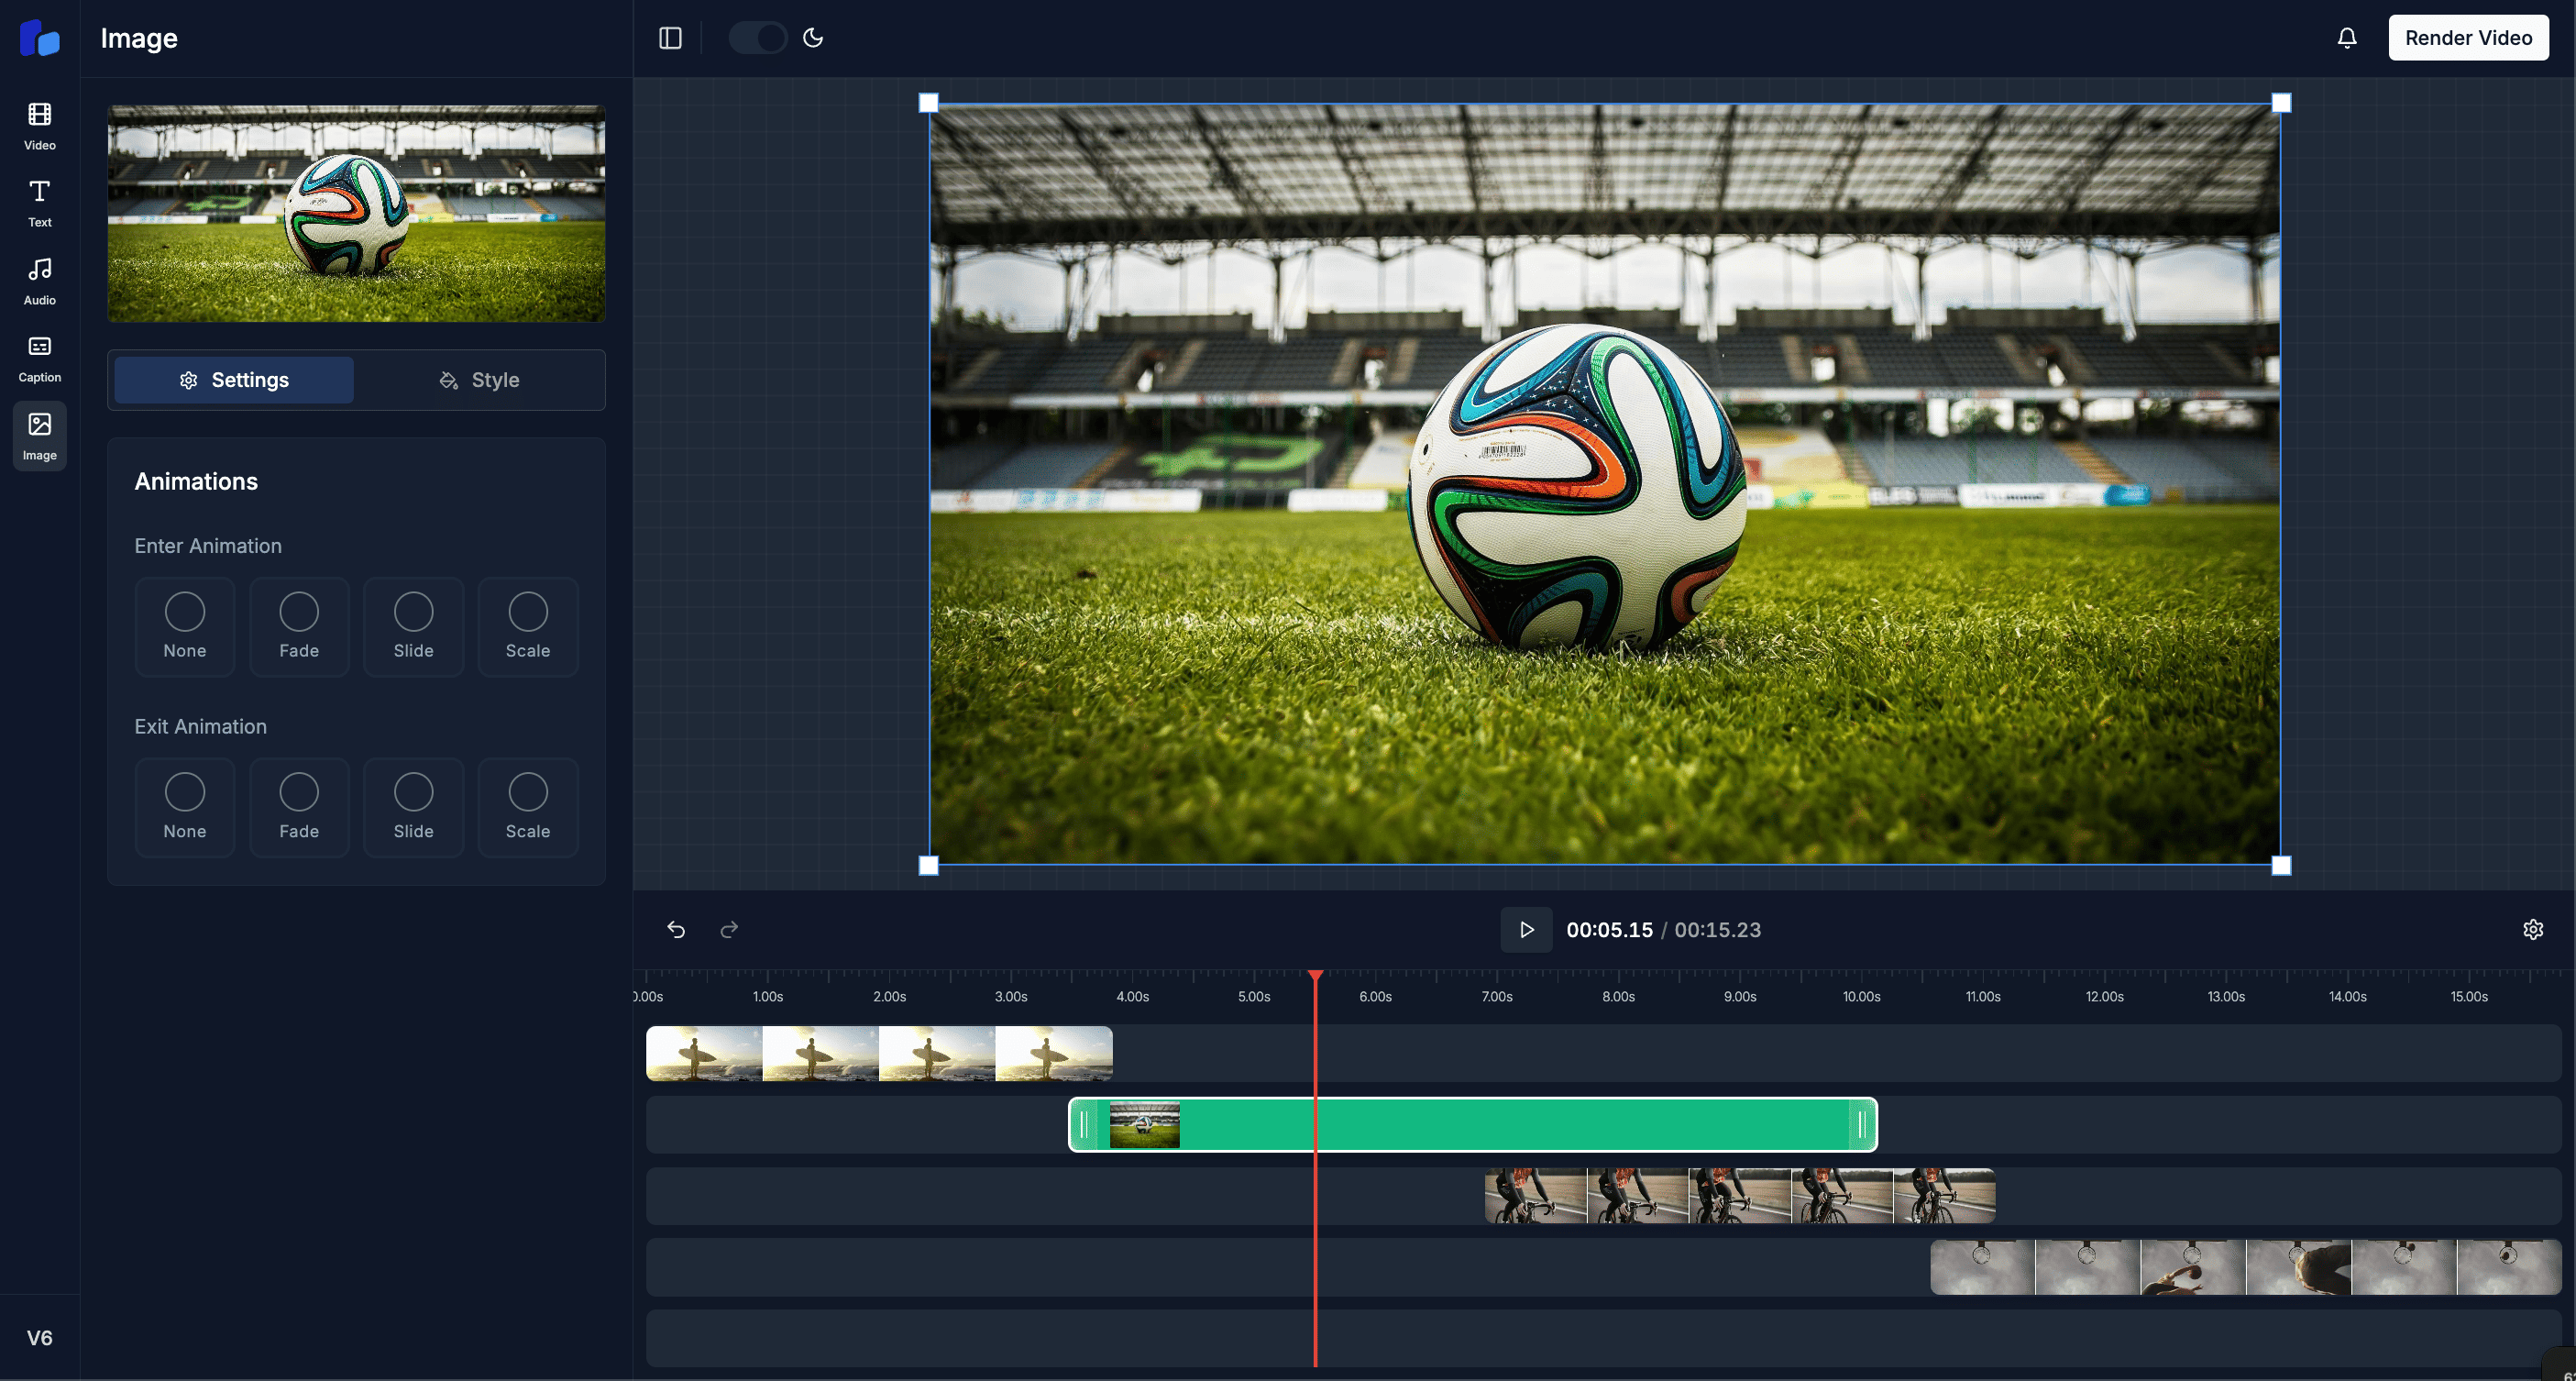This screenshot has height=1381, width=2576.
Task: Open the Text panel
Action: [x=39, y=201]
